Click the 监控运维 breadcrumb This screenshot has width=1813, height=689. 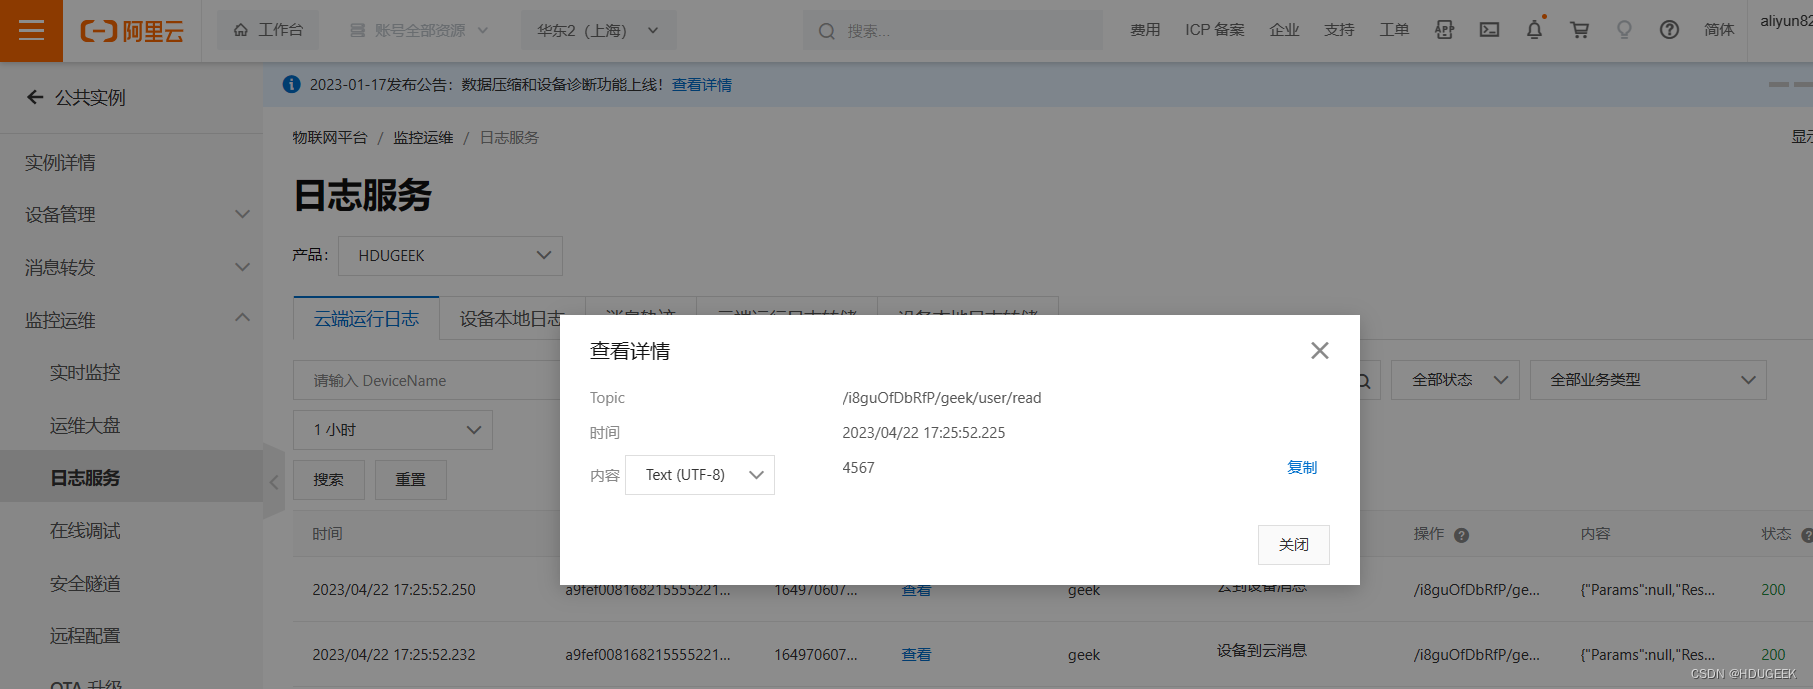423,137
